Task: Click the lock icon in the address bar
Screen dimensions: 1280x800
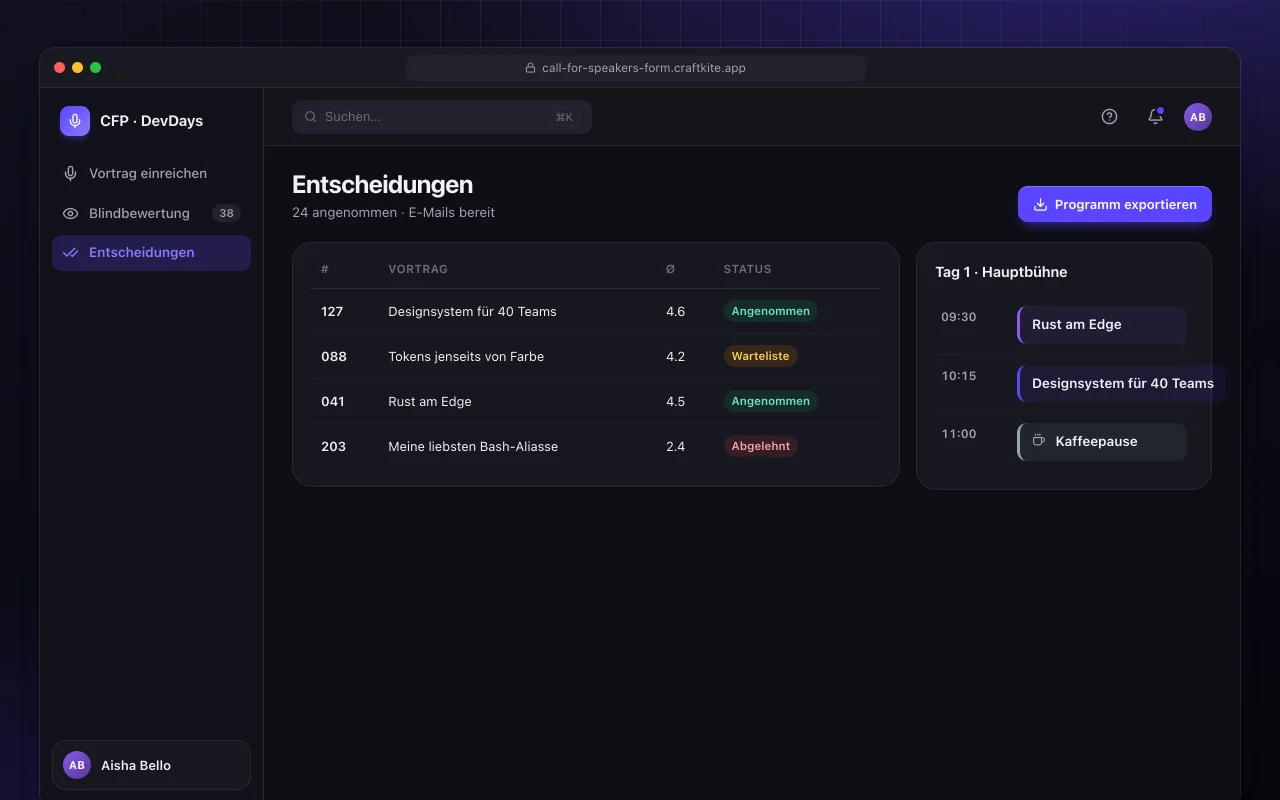Action: (531, 68)
